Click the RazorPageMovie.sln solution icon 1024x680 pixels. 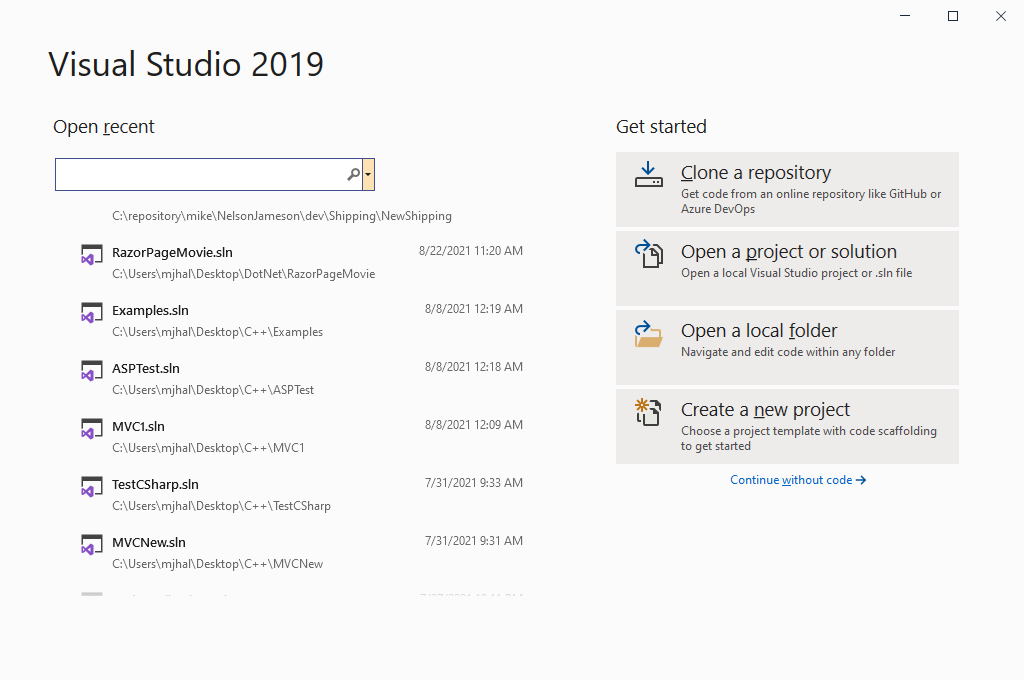92,253
